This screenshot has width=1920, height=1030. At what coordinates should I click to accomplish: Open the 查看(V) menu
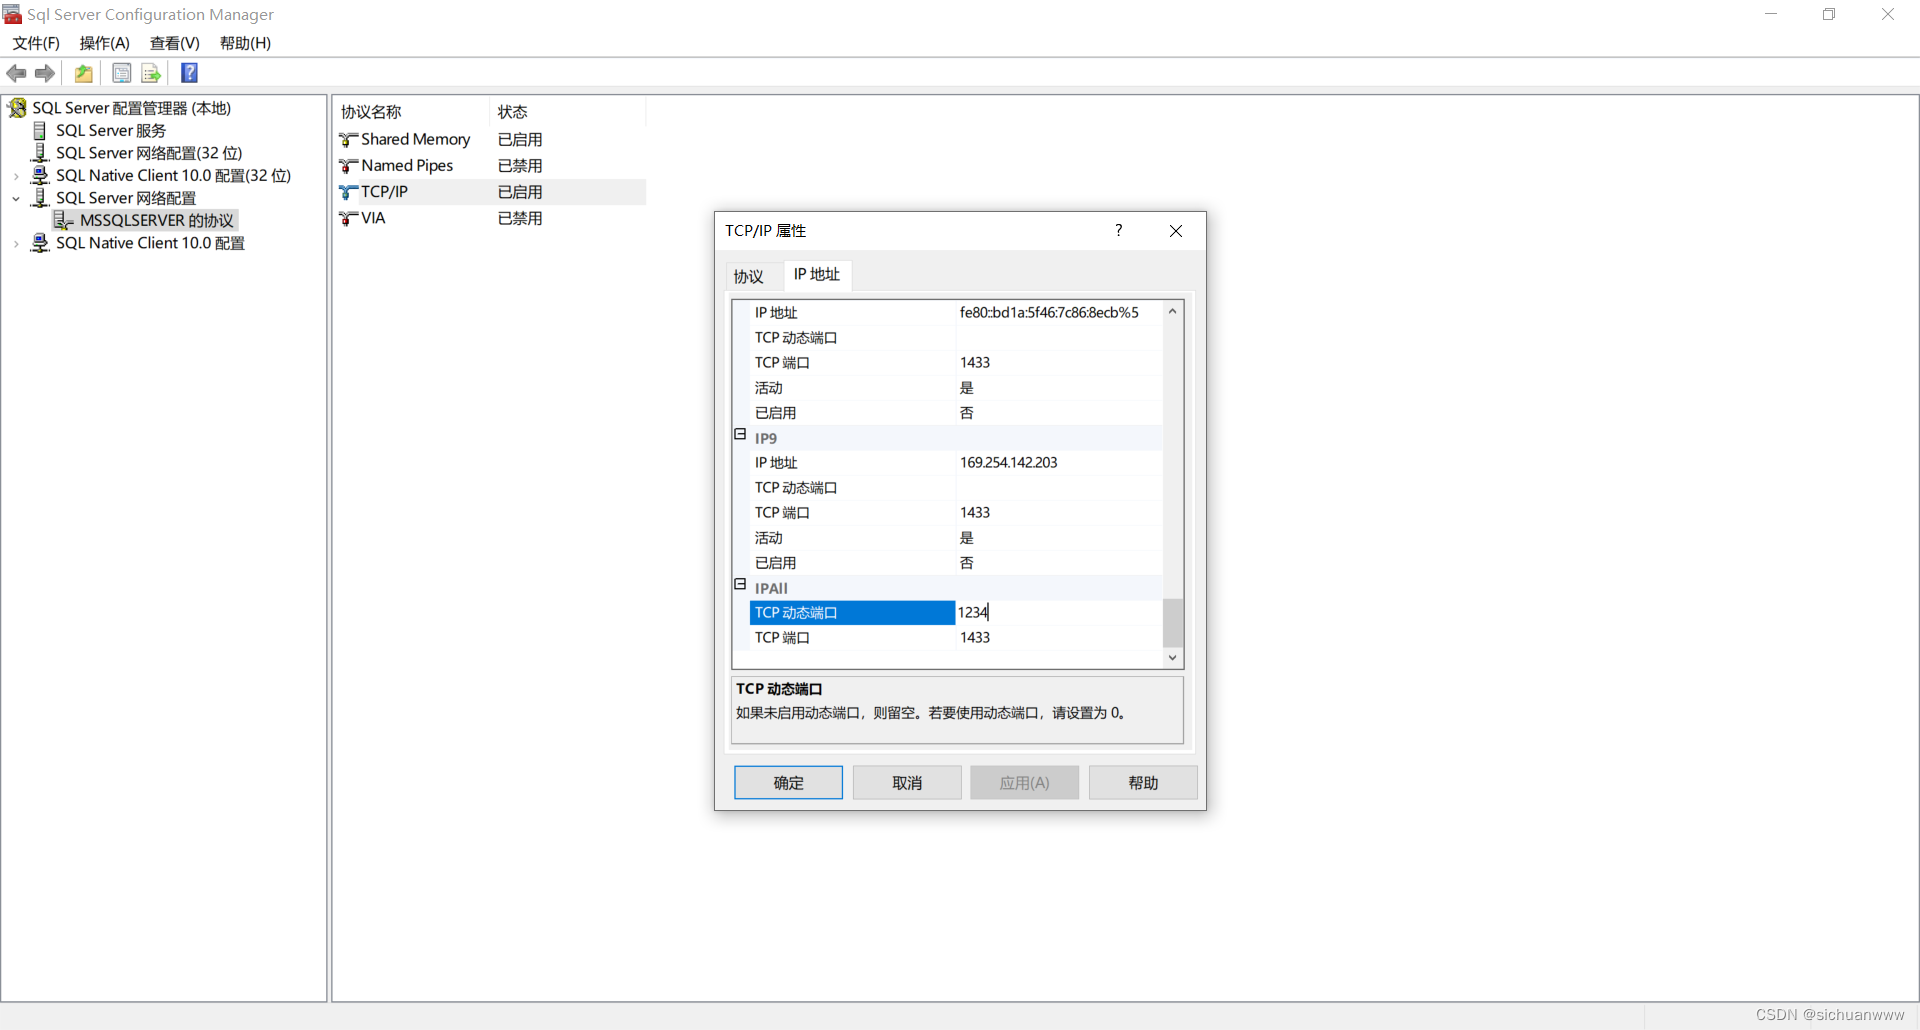(x=175, y=43)
